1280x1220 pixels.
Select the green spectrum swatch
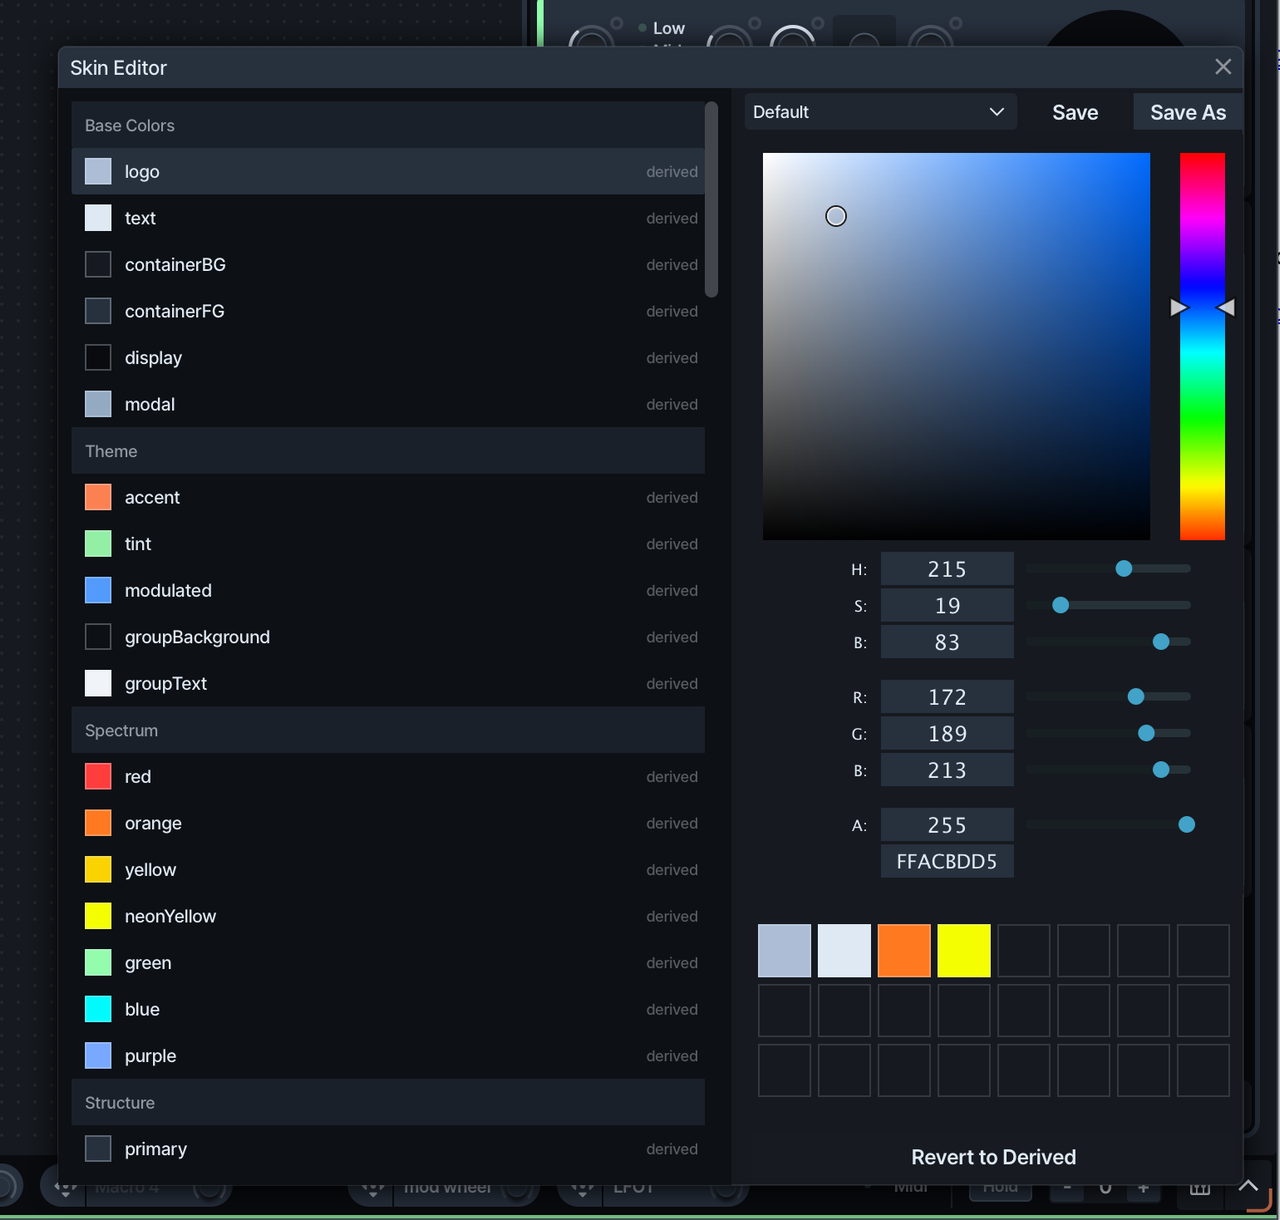coord(98,962)
